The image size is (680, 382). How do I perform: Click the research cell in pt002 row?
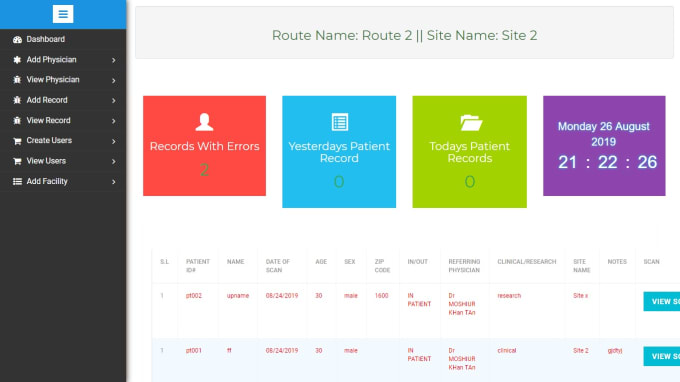click(x=509, y=296)
